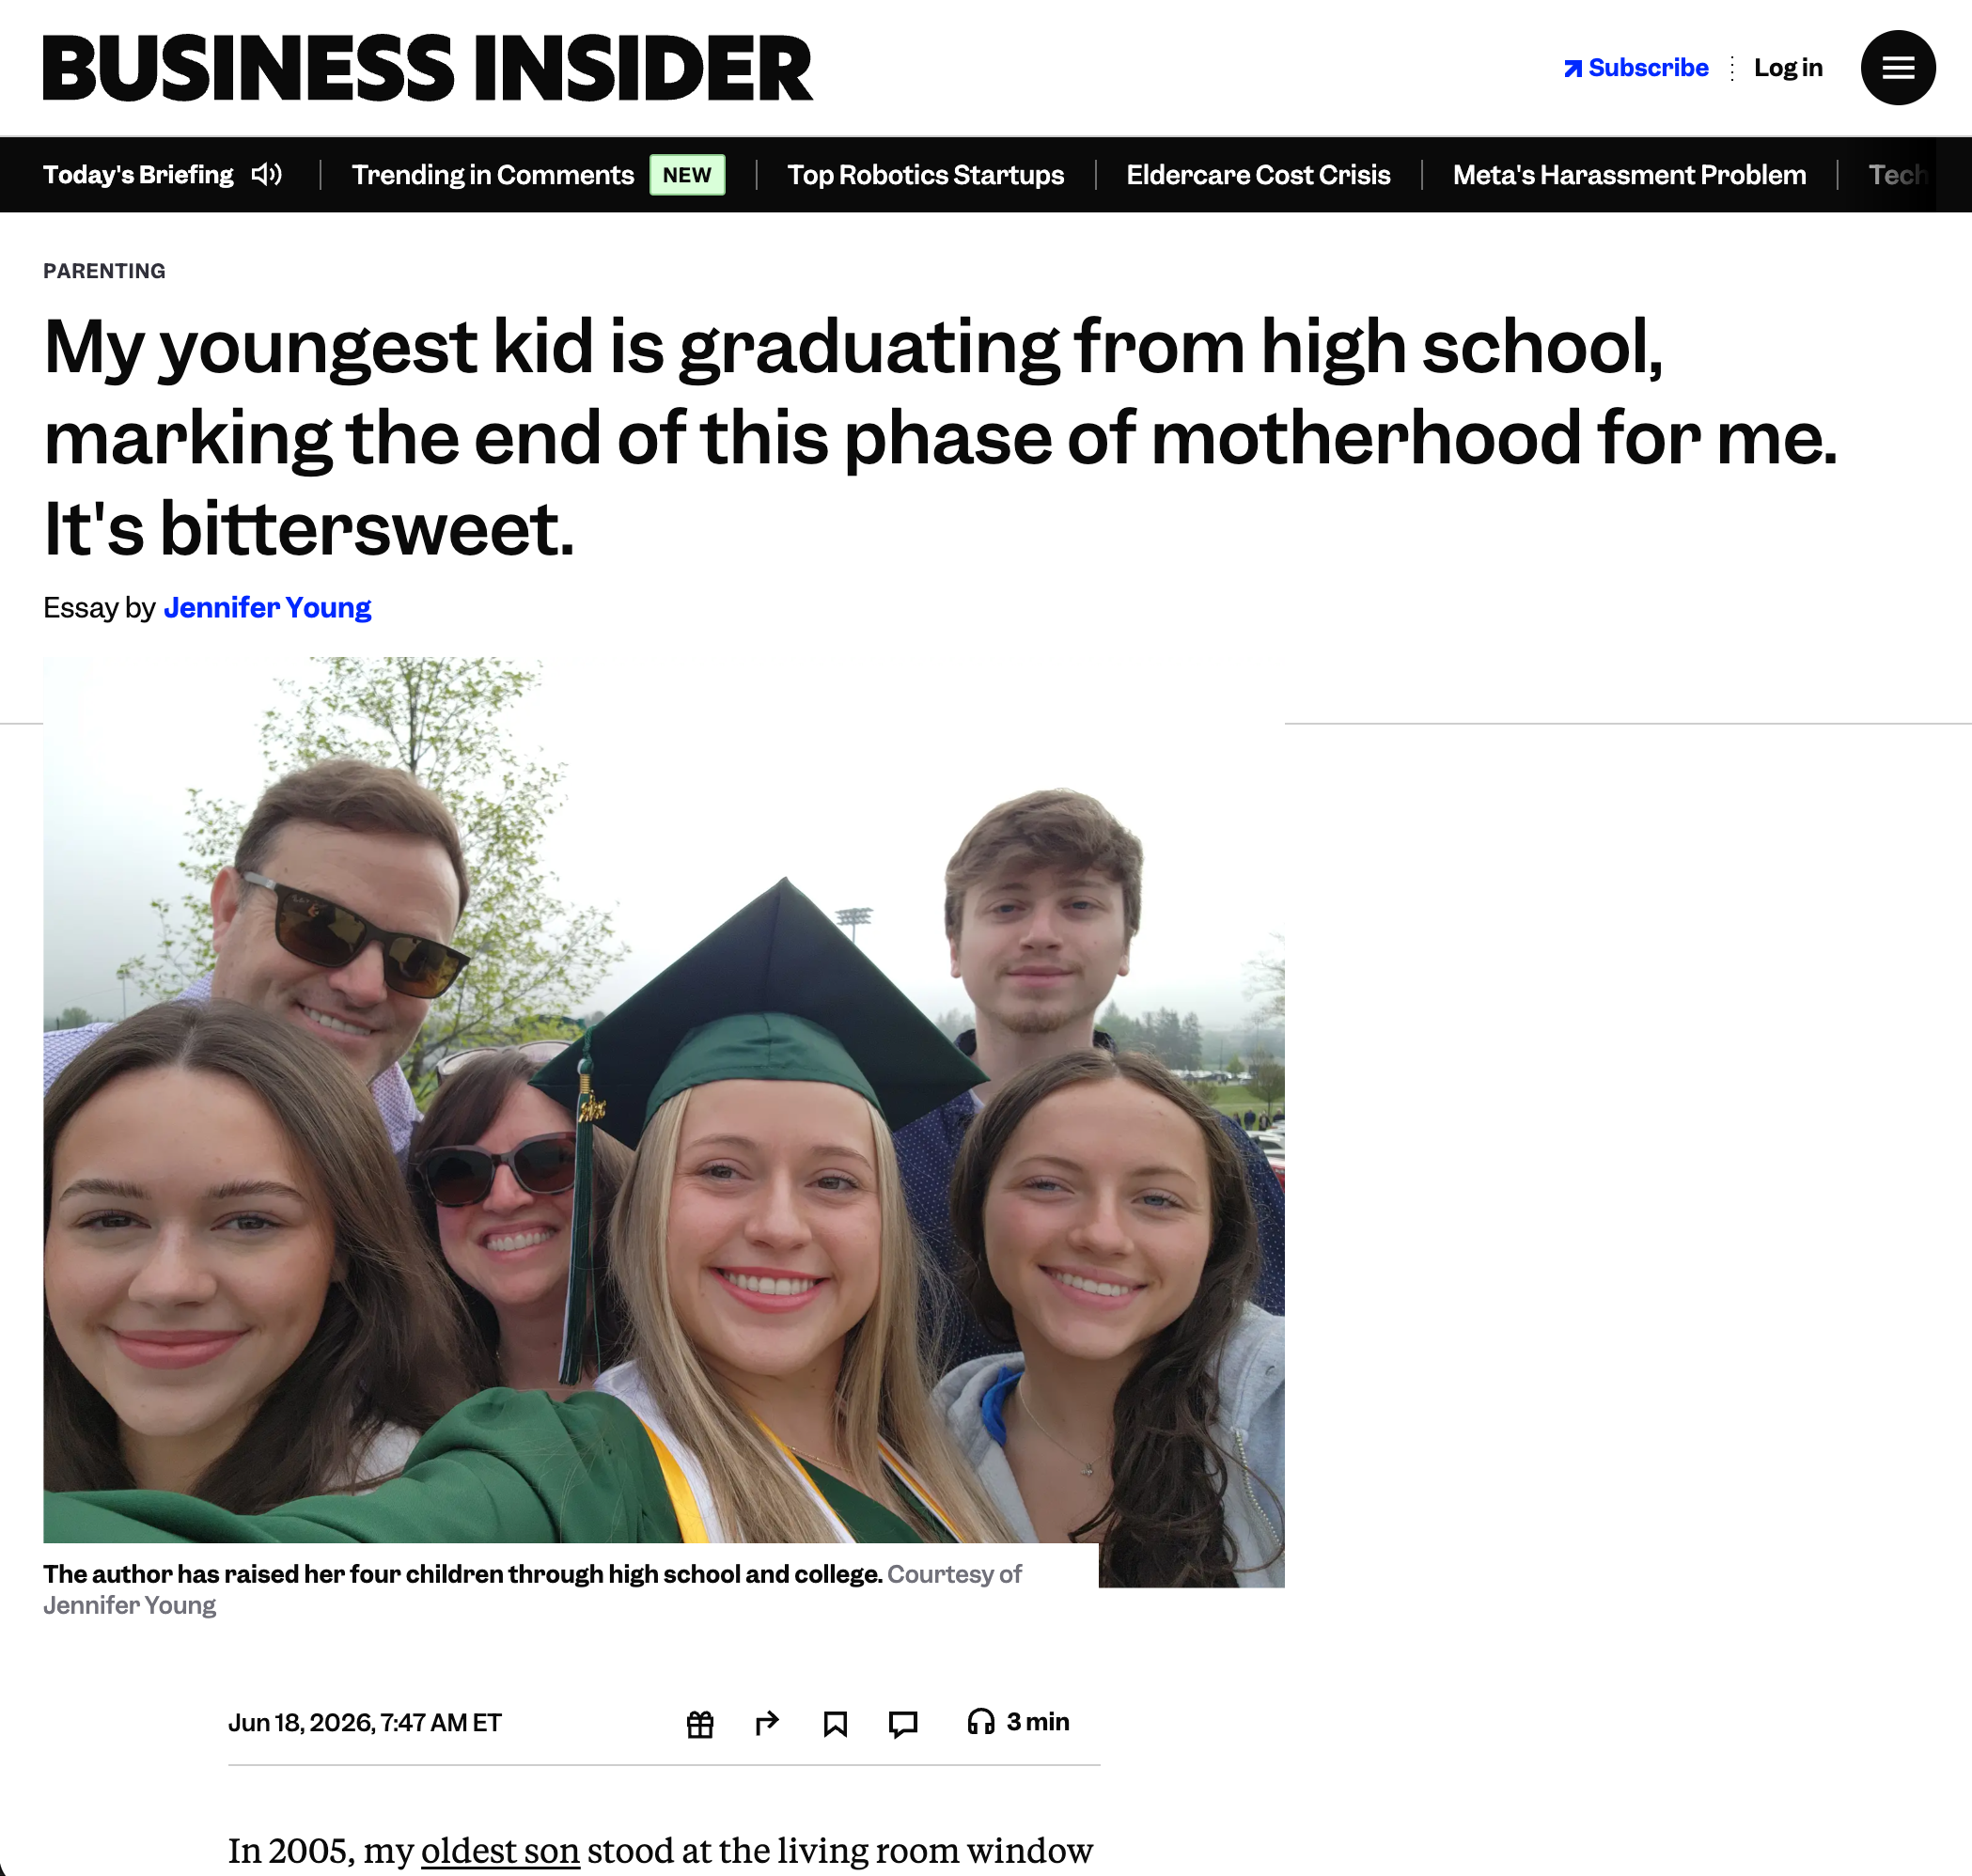Click the PARENTING category label
1972x1876 pixels.
pyautogui.click(x=104, y=271)
